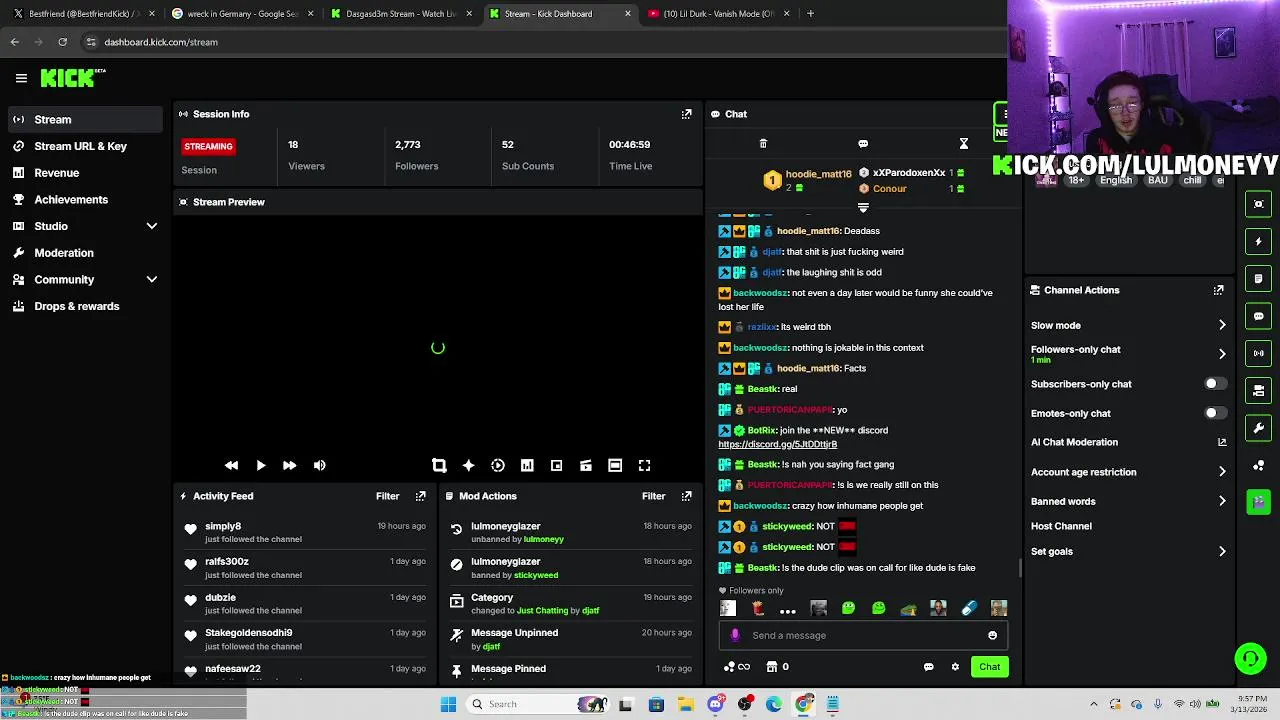Enable theater mode in stream preview

(615, 465)
